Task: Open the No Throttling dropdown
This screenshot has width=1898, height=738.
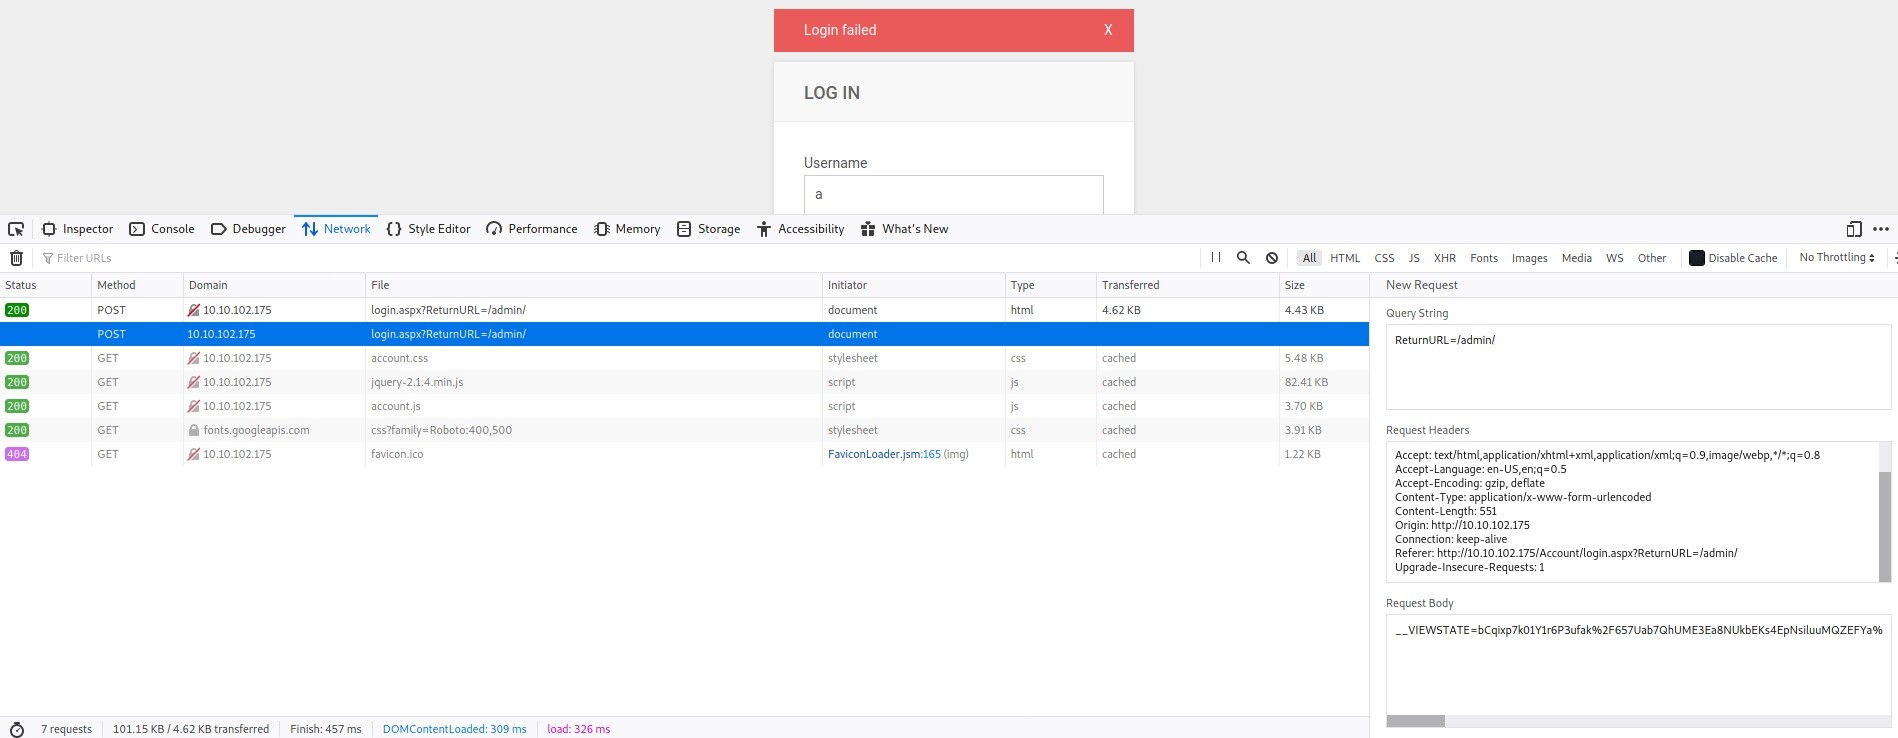Action: point(1836,258)
